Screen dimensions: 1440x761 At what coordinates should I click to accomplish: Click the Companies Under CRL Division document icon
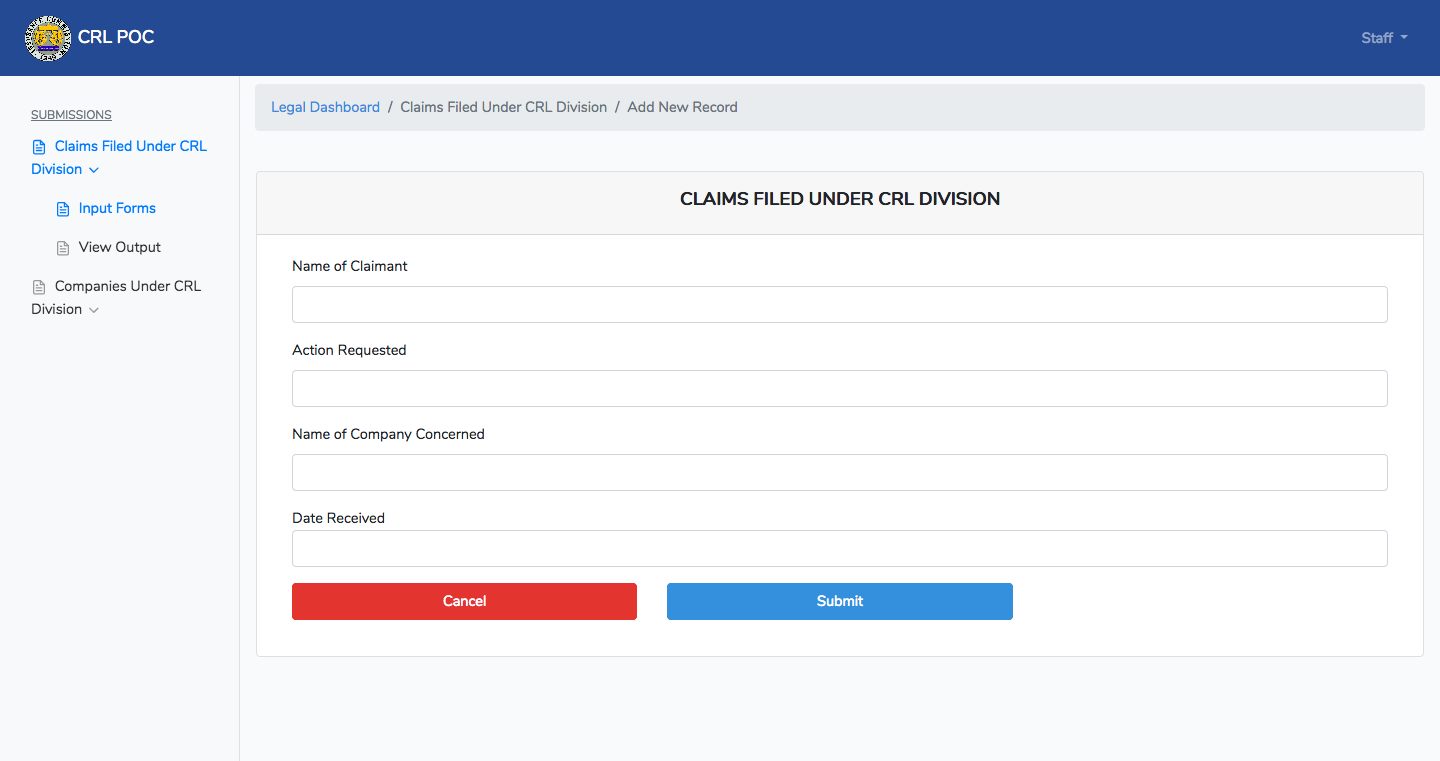[x=39, y=287]
